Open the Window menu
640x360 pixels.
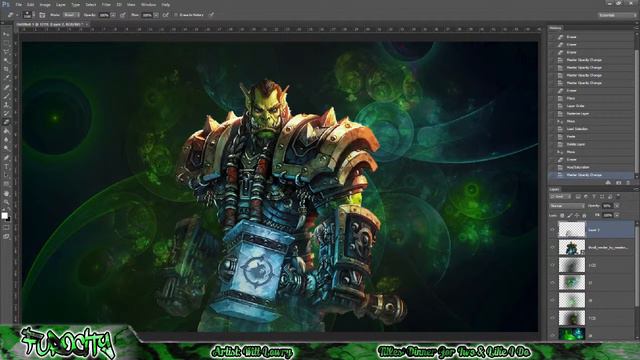pyautogui.click(x=148, y=4)
